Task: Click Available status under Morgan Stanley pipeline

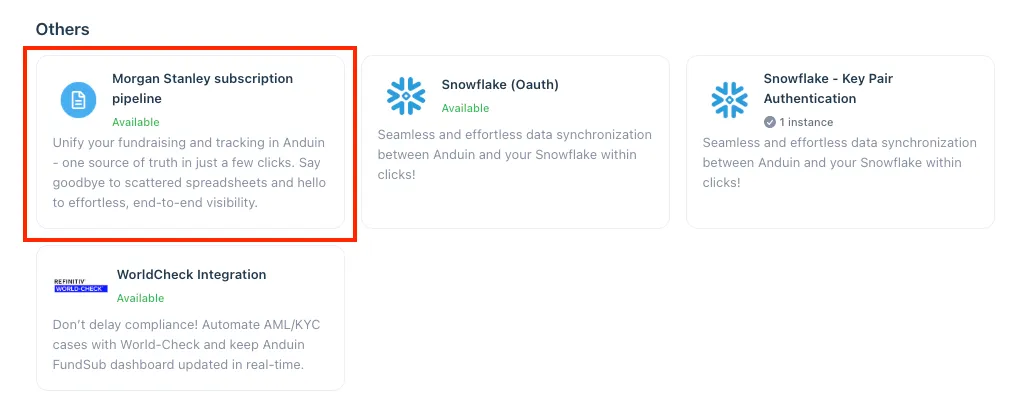Action: (136, 122)
